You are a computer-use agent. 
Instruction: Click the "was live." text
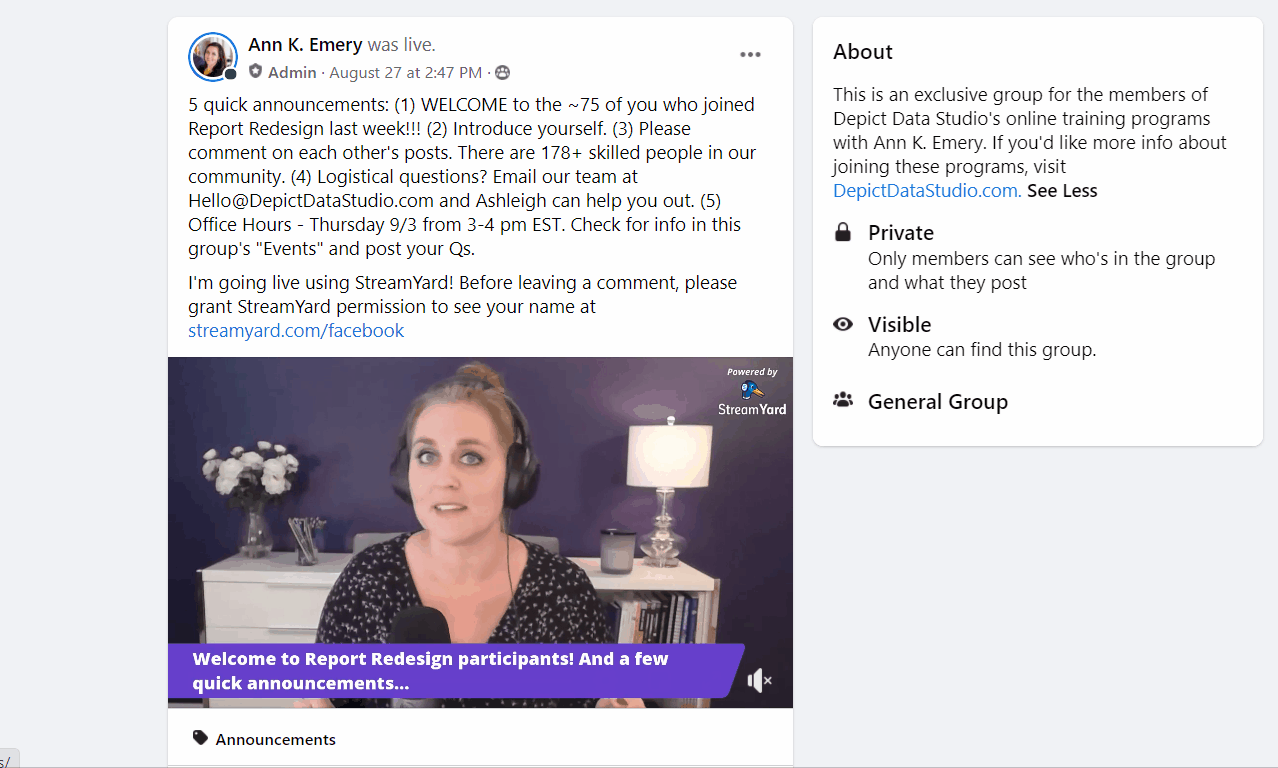401,45
